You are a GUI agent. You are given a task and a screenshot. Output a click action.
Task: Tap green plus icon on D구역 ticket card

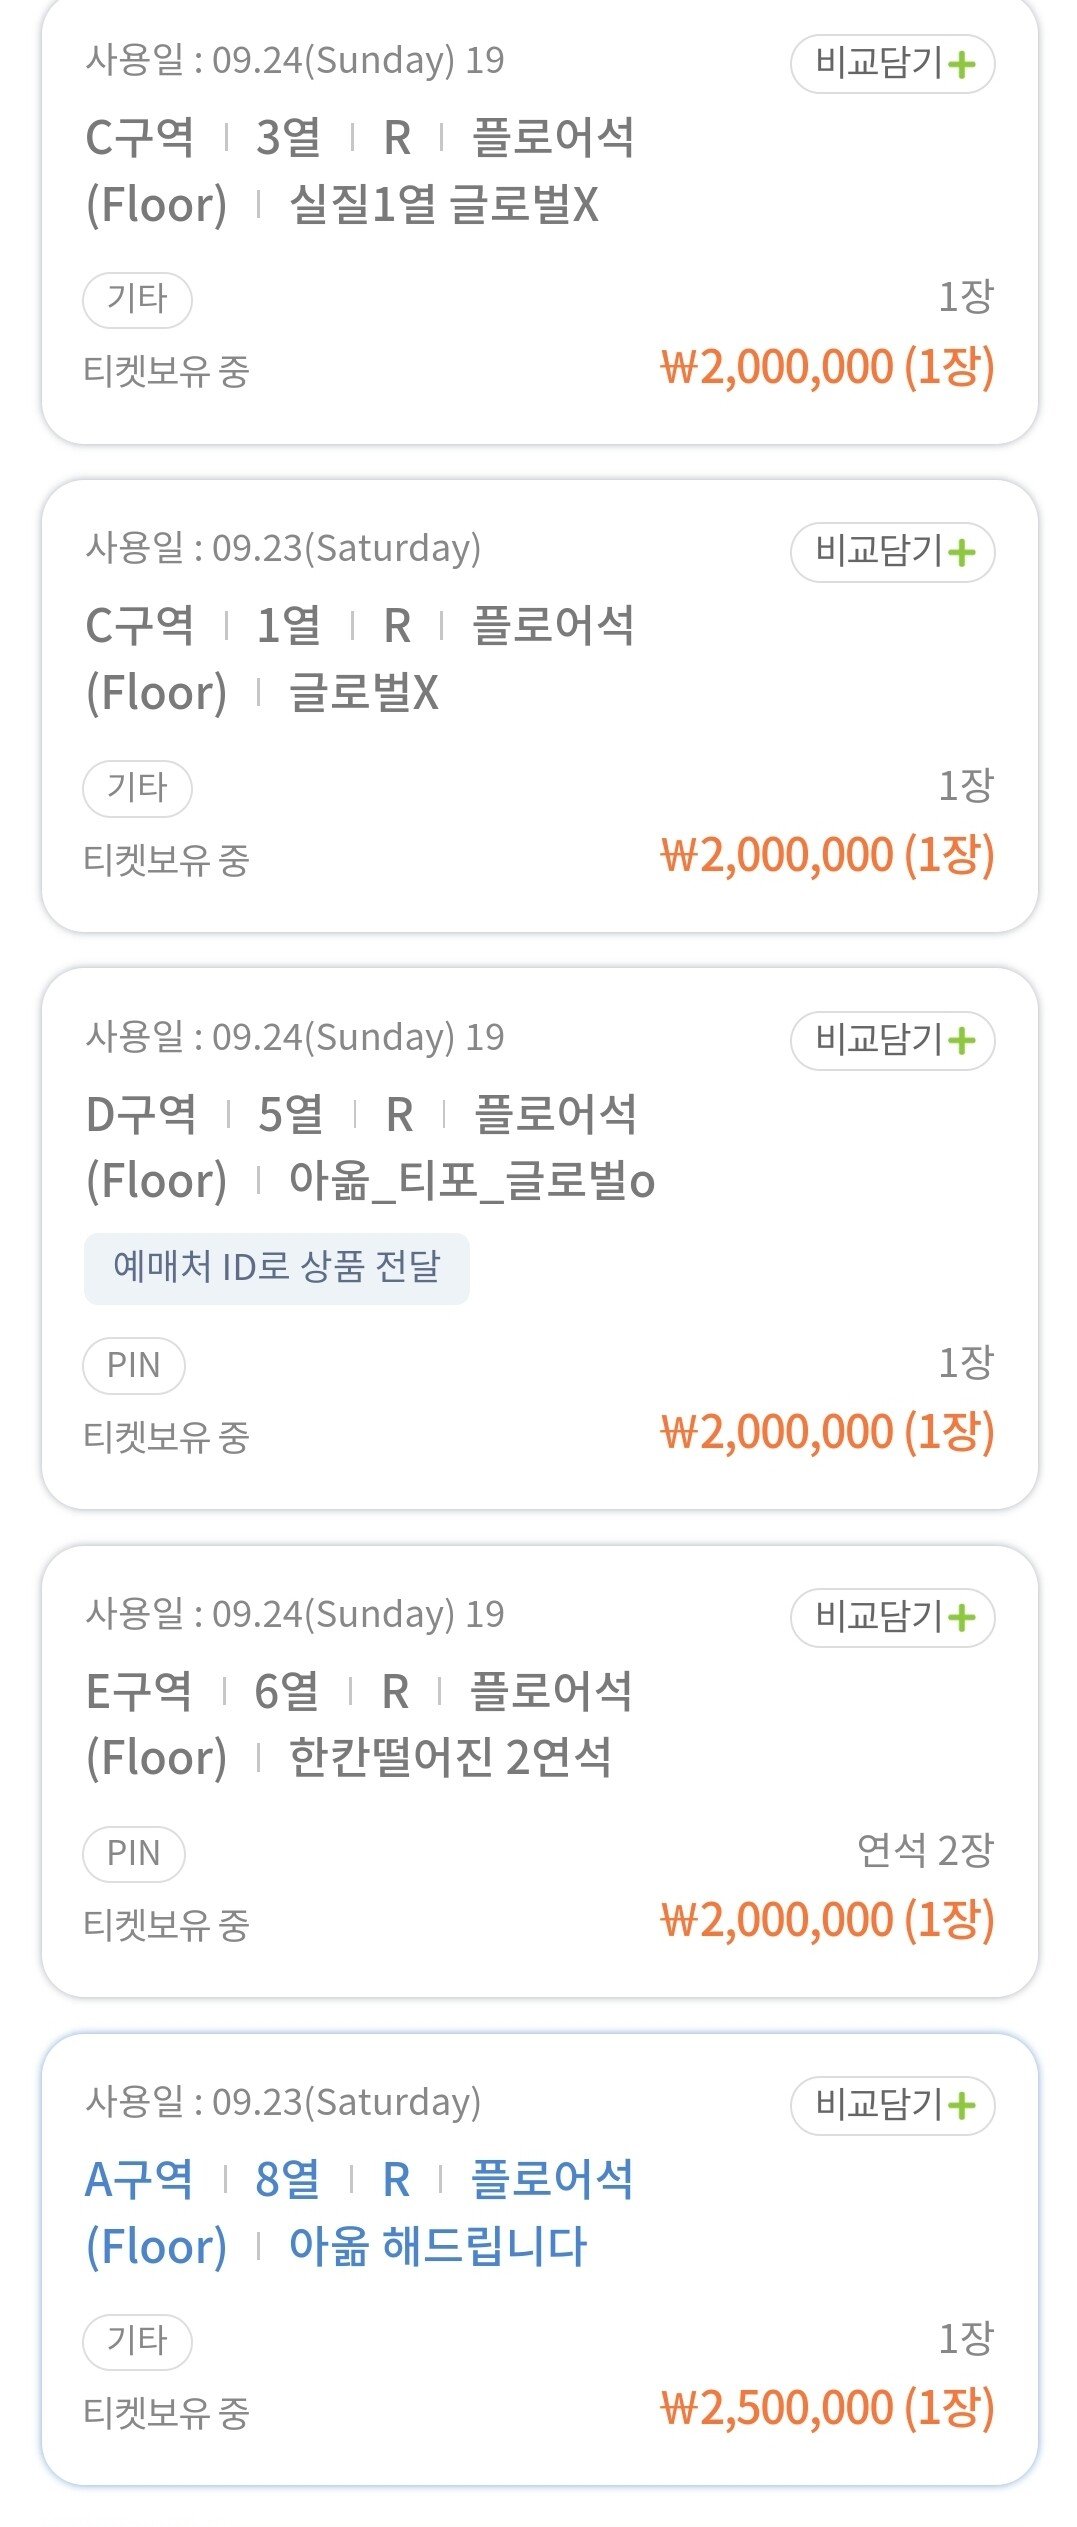coord(962,1042)
